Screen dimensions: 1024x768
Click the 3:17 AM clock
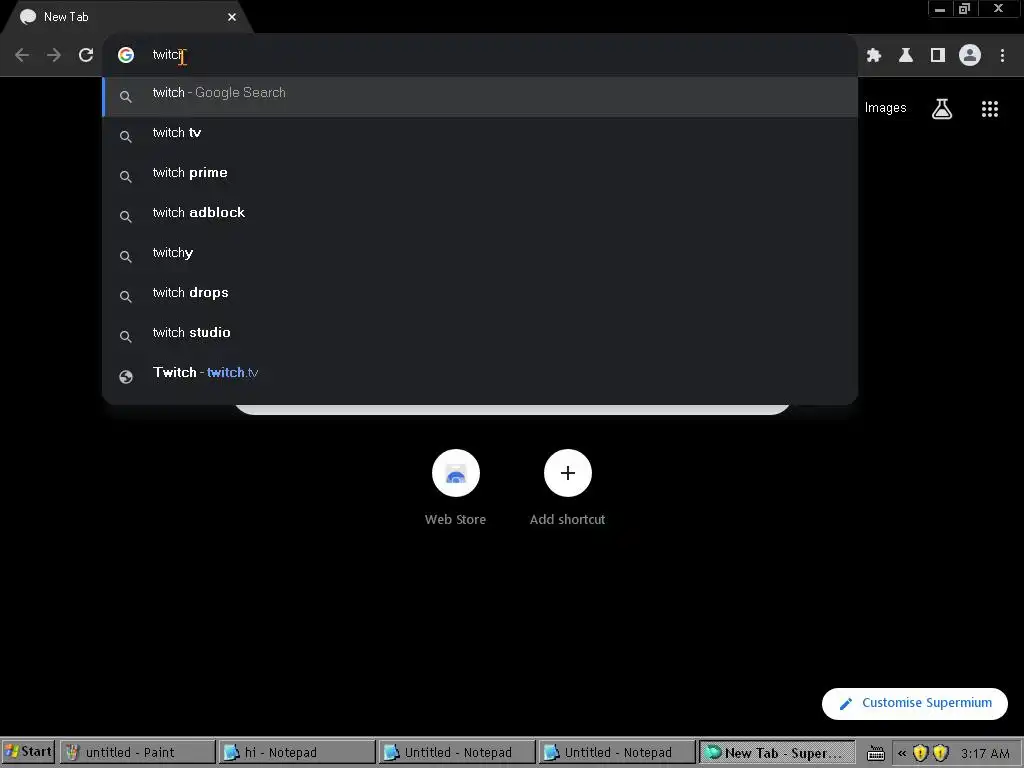[x=985, y=753]
